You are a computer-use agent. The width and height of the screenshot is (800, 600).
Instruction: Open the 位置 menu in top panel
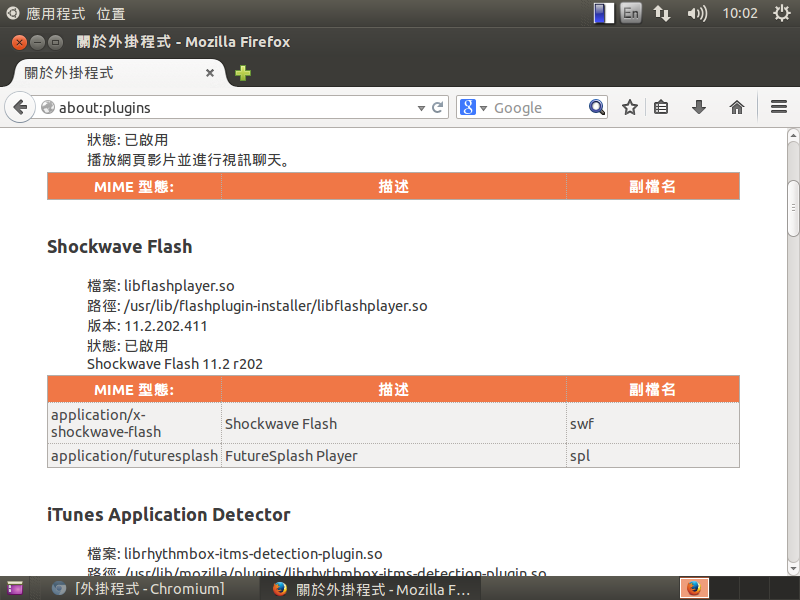(112, 13)
